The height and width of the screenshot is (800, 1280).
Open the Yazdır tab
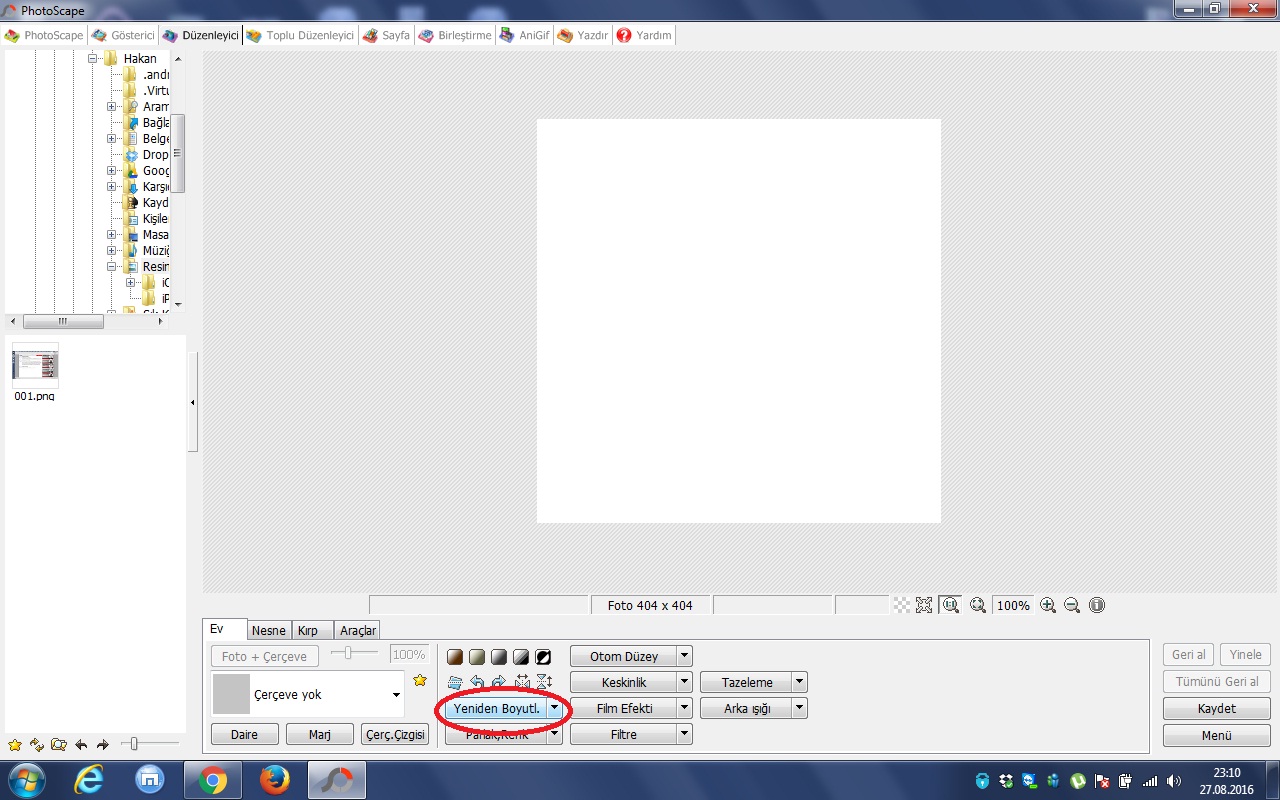tap(583, 35)
